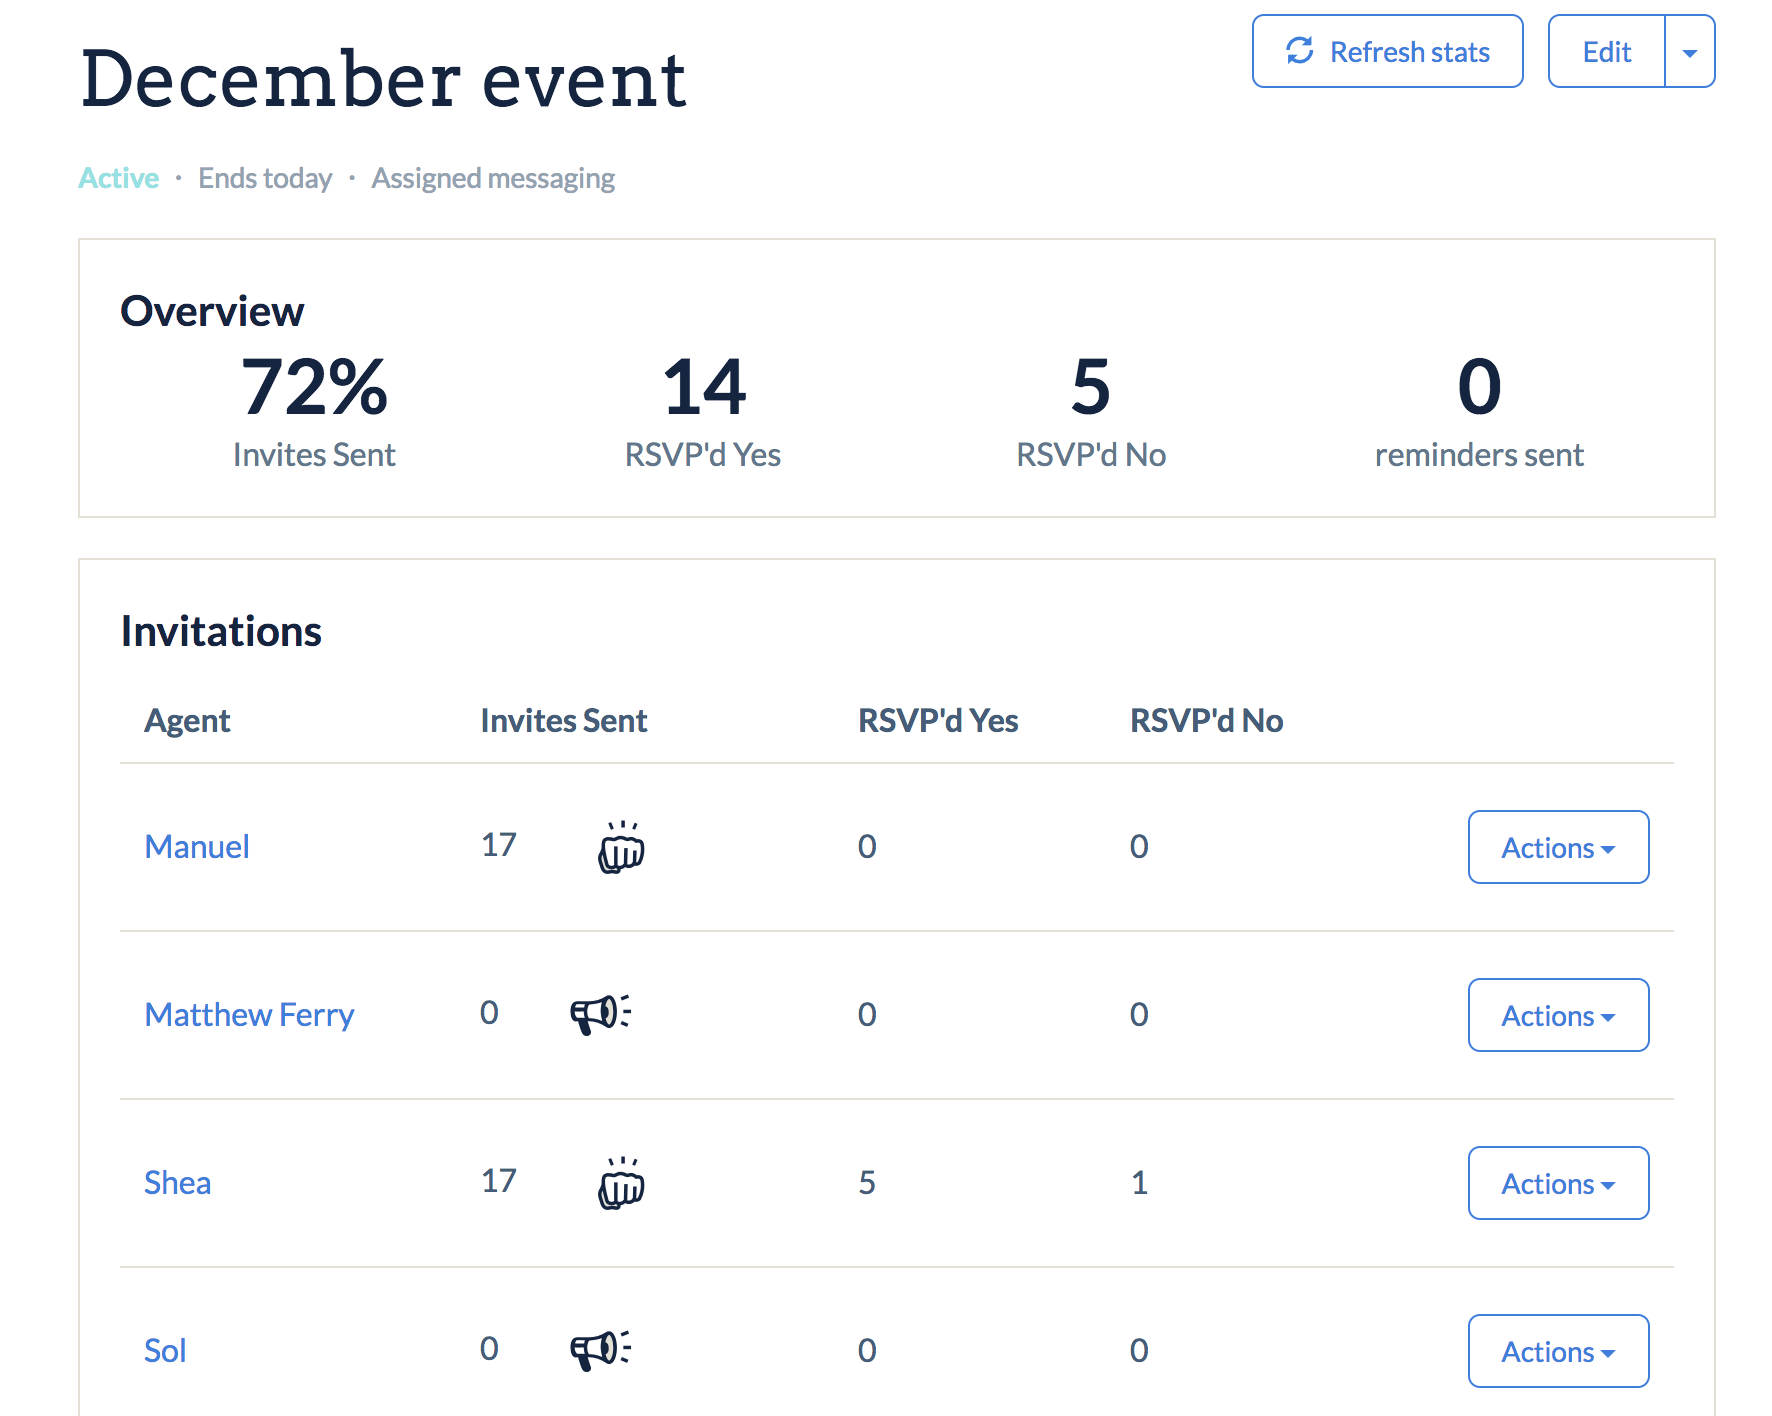Viewport: 1772px width, 1416px height.
Task: Open the Actions dropdown for Matthew Ferry
Action: pos(1558,1015)
